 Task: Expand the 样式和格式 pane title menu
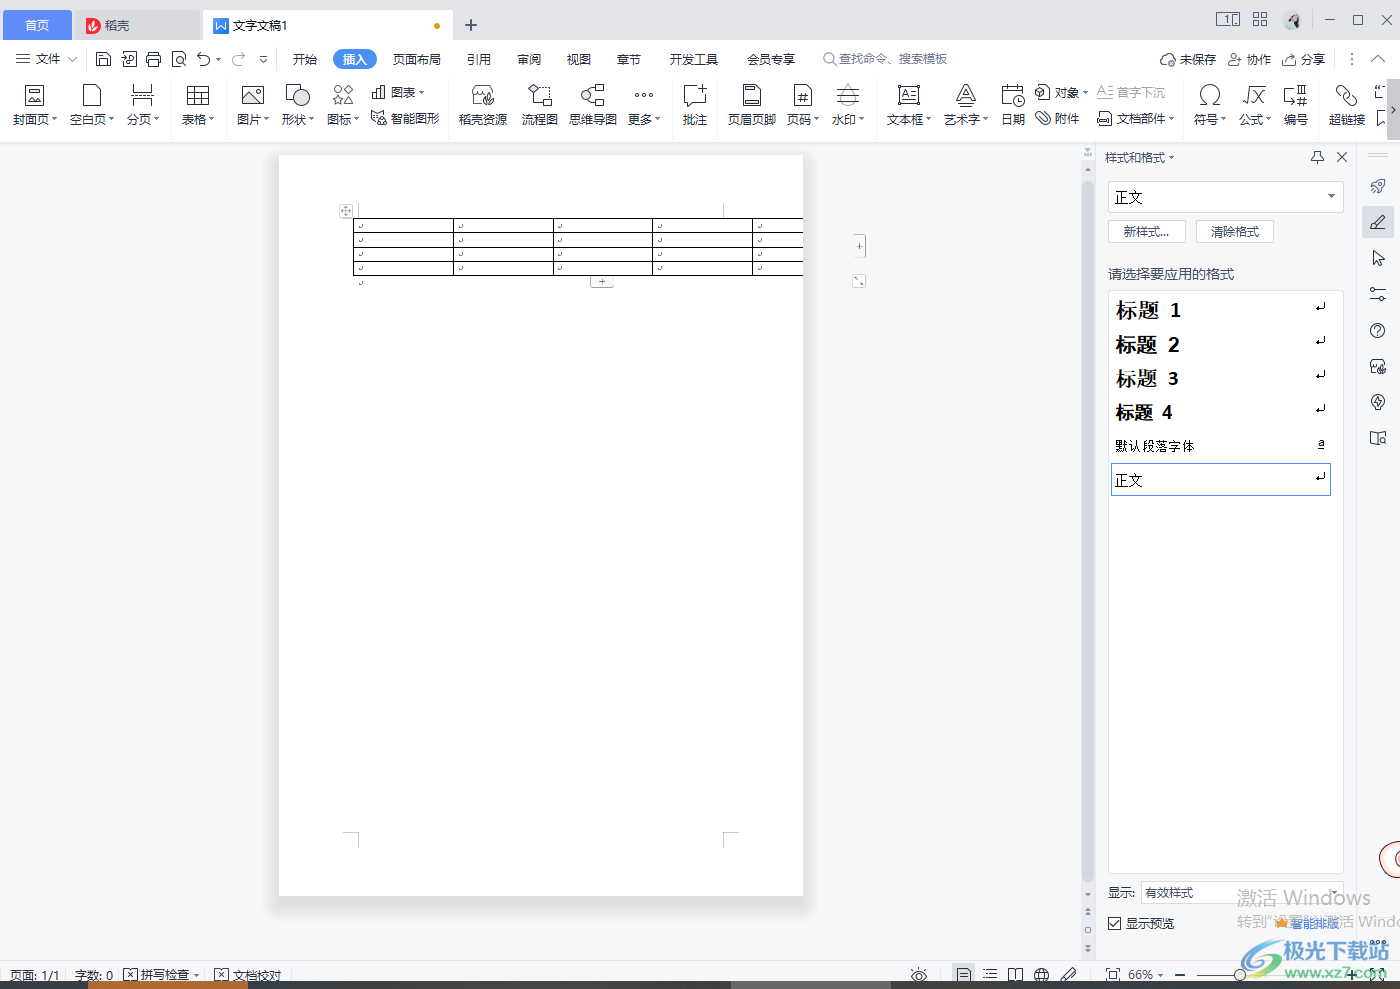[1140, 157]
